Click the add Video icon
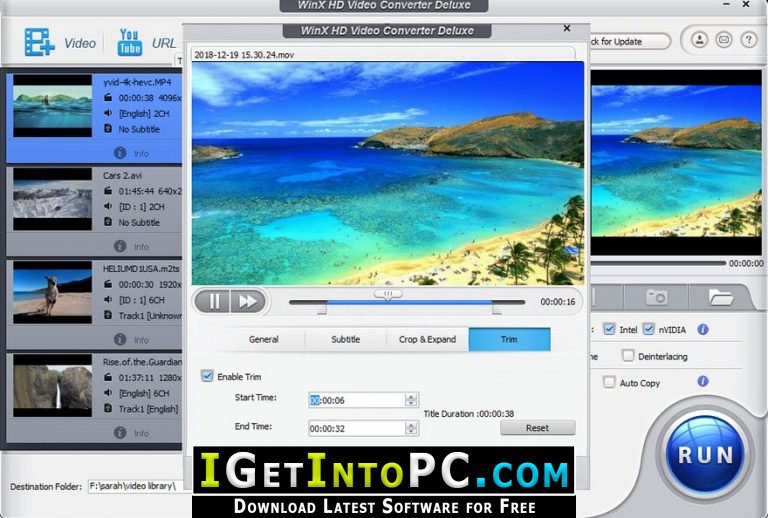768x518 pixels. click(39, 42)
